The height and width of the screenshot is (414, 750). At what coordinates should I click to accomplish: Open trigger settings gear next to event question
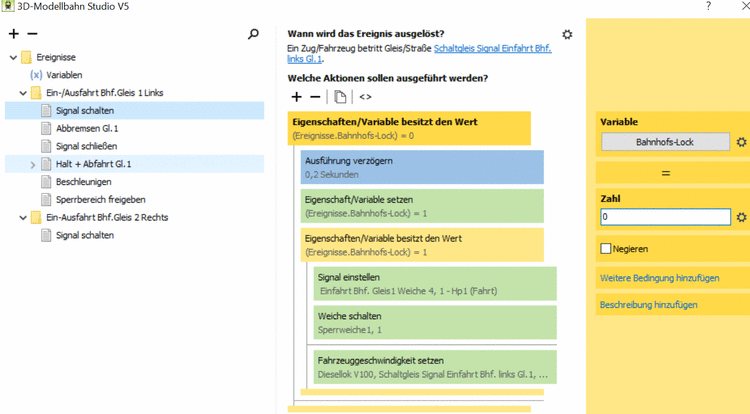pyautogui.click(x=568, y=34)
